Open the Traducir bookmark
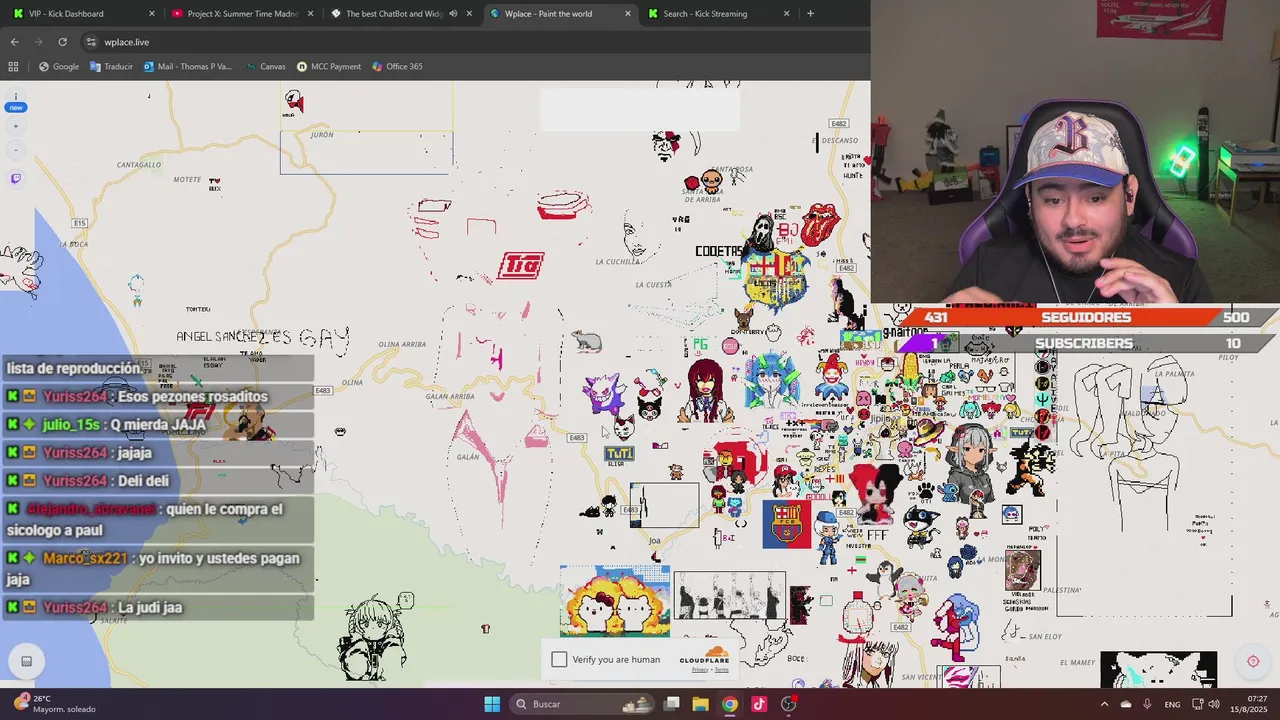The height and width of the screenshot is (720, 1280). coord(111,67)
